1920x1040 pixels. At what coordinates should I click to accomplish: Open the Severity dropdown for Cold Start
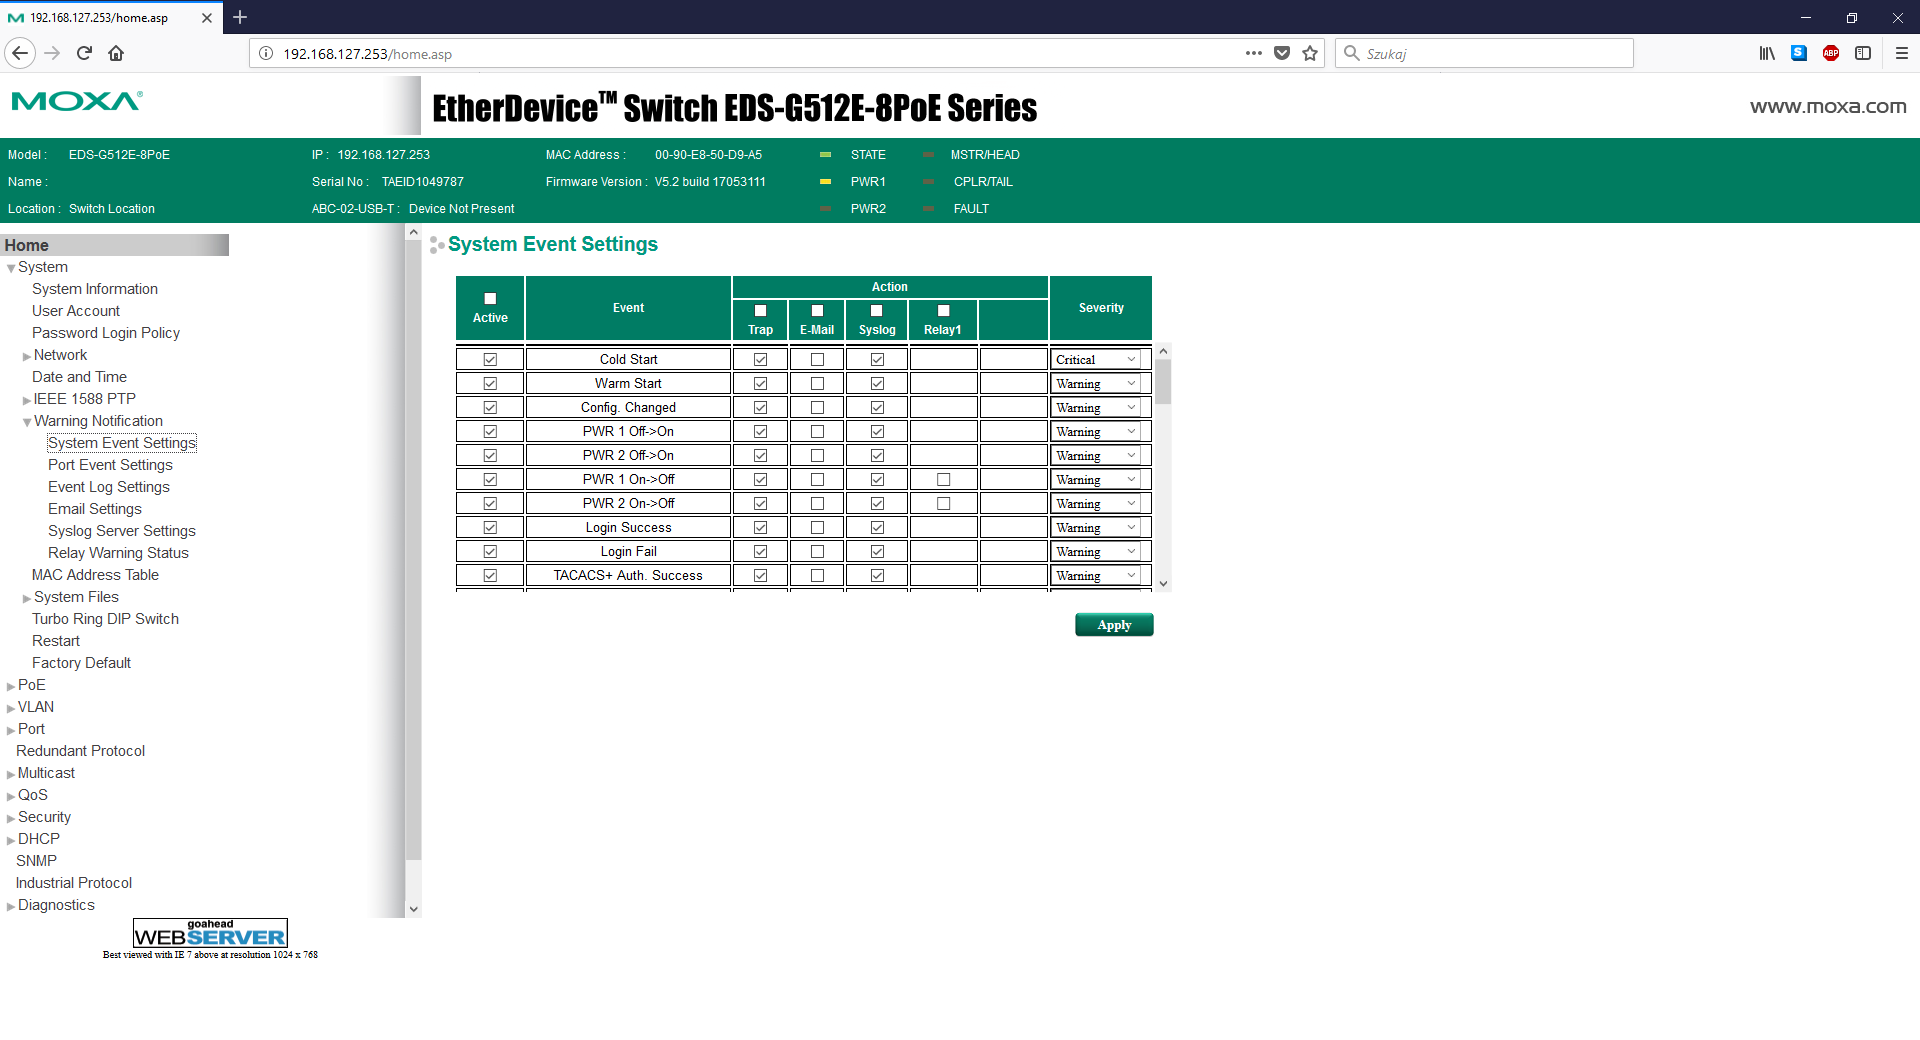click(1096, 359)
